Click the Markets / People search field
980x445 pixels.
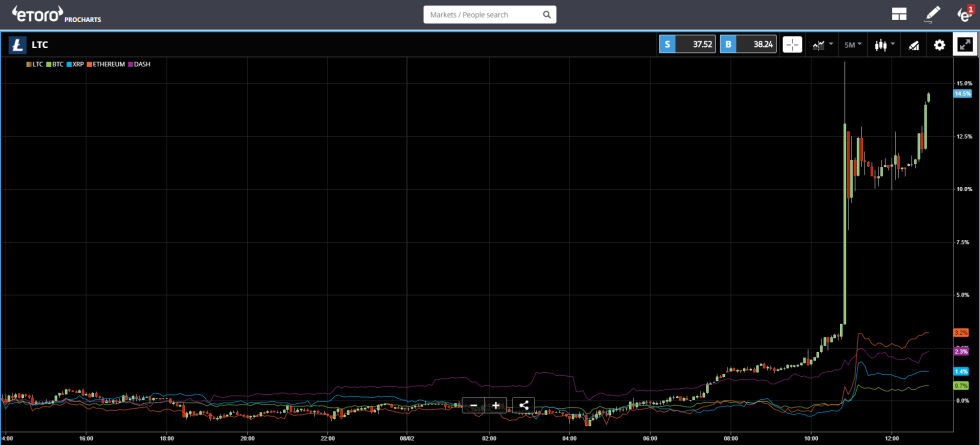[482, 15]
